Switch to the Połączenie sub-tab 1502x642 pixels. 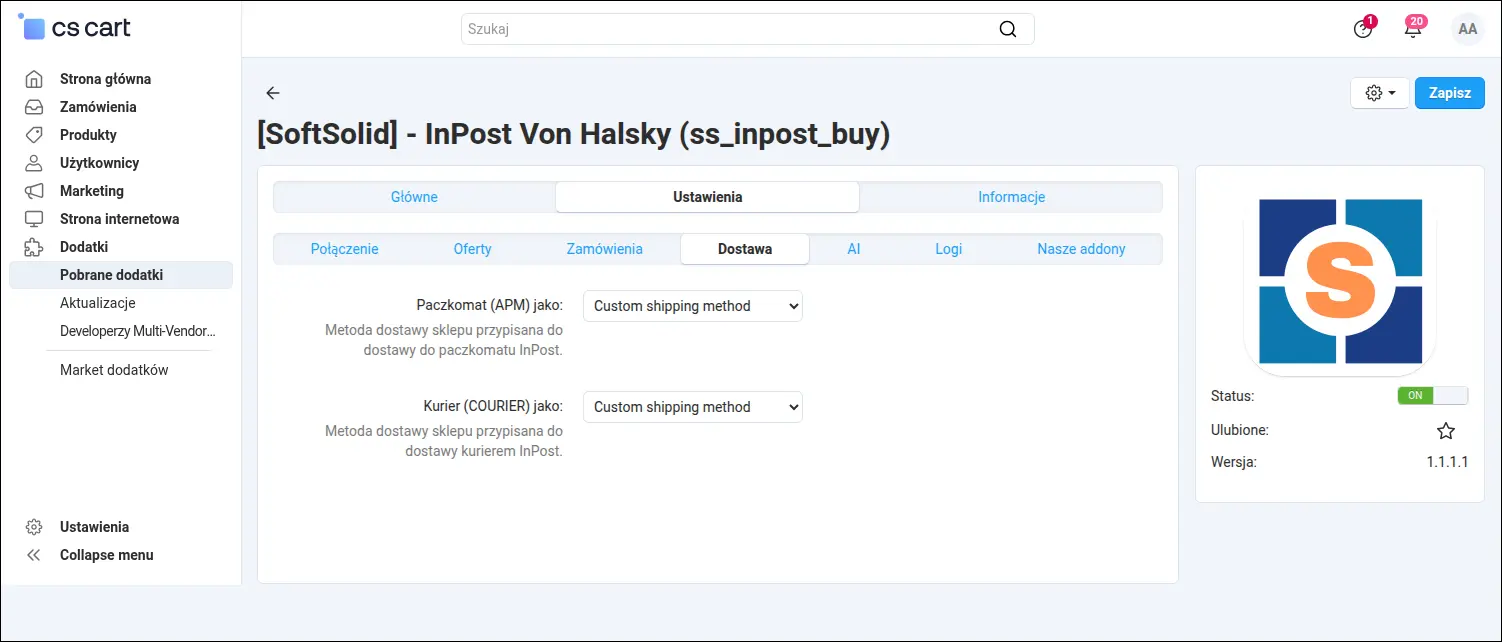345,249
